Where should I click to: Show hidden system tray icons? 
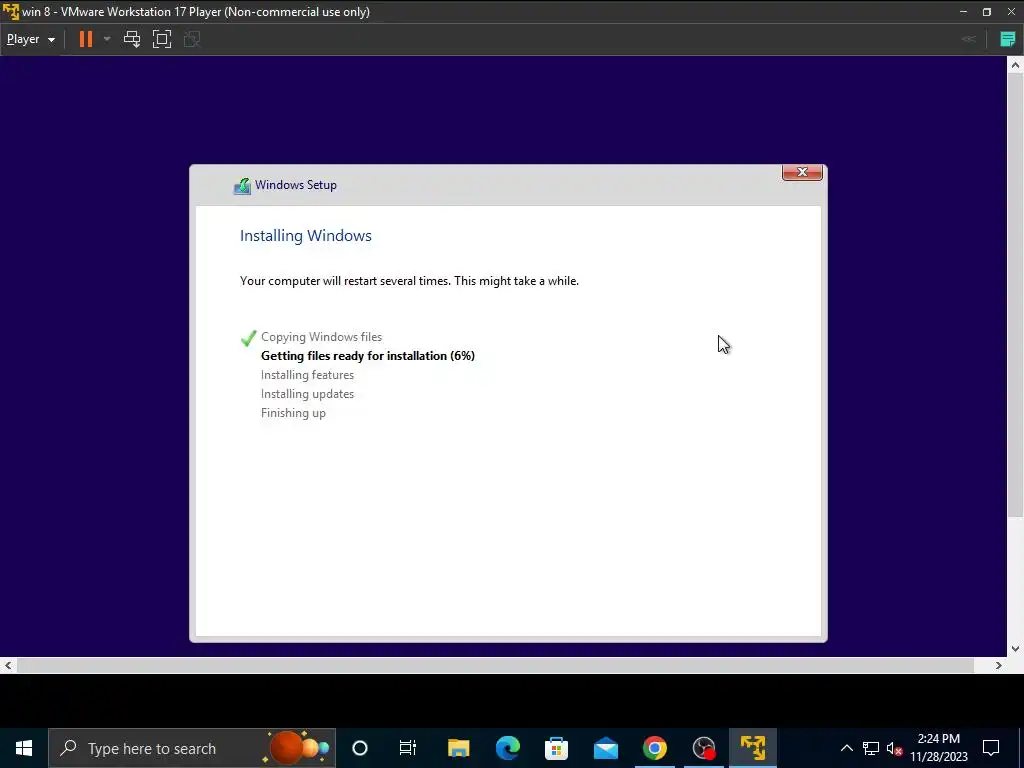point(846,748)
